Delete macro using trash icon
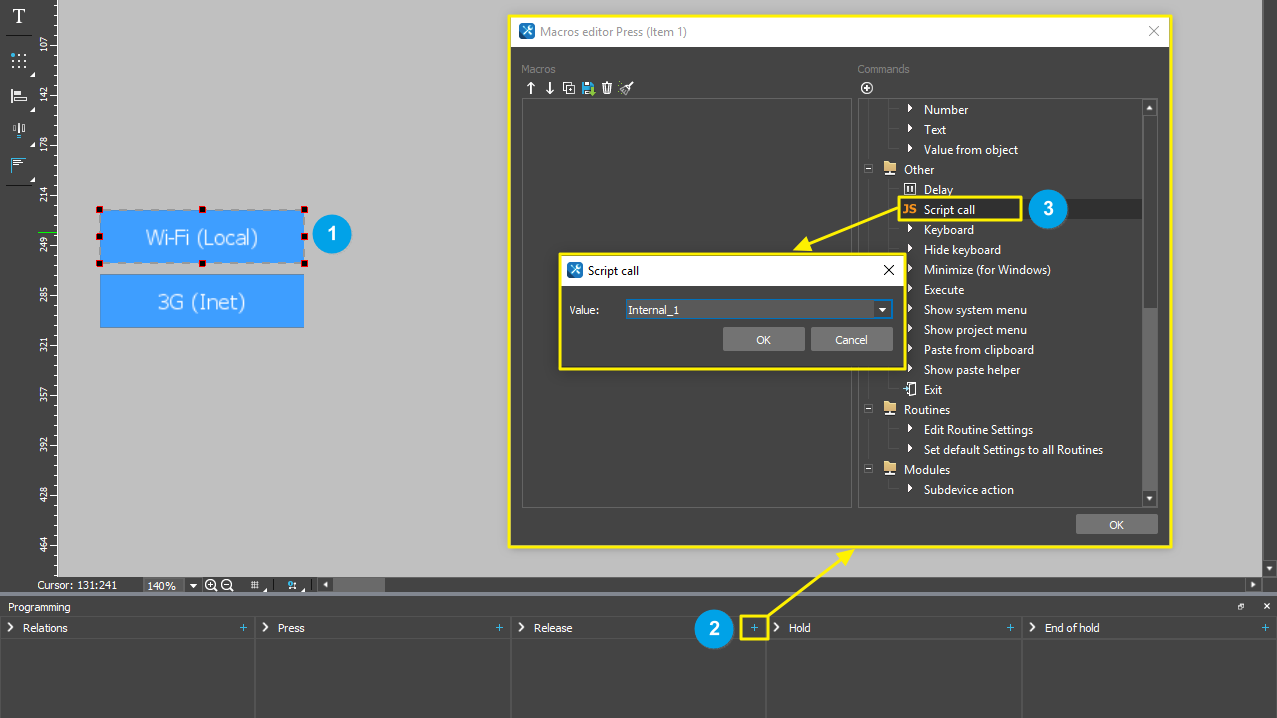The height and width of the screenshot is (718, 1277). point(607,88)
